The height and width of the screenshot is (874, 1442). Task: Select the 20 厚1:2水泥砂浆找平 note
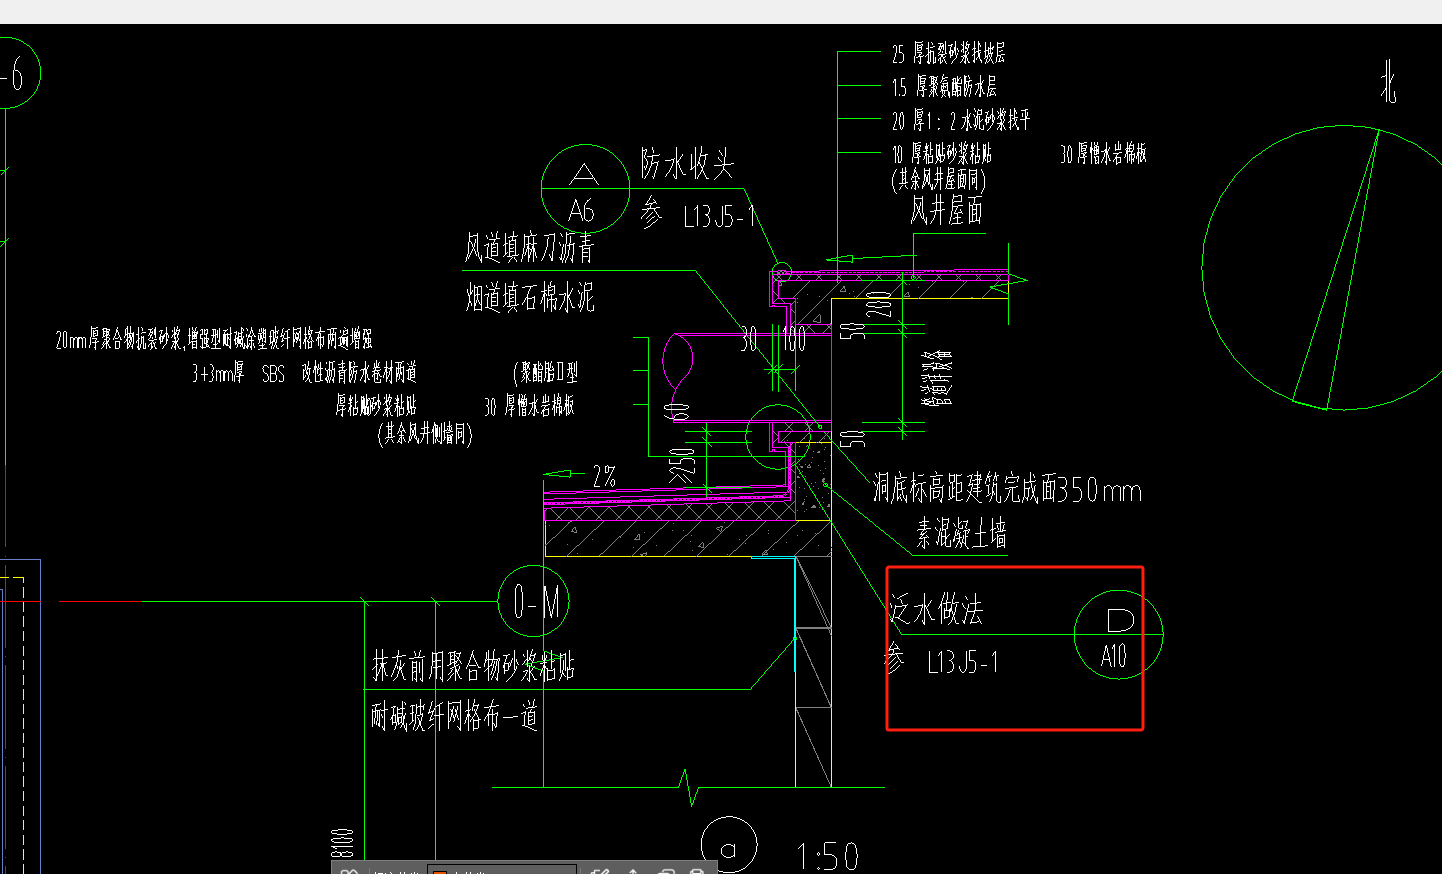tap(960, 121)
